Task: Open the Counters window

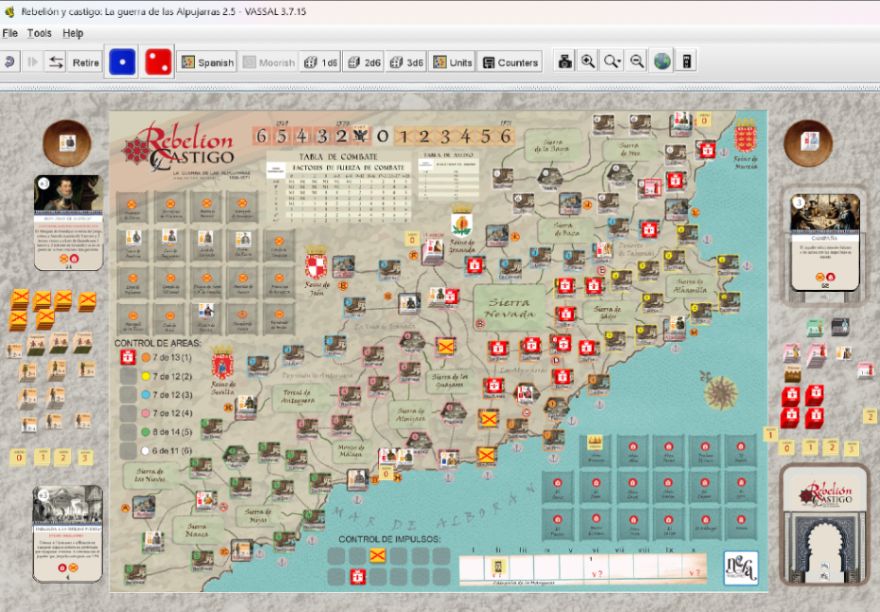Action: pos(511,62)
